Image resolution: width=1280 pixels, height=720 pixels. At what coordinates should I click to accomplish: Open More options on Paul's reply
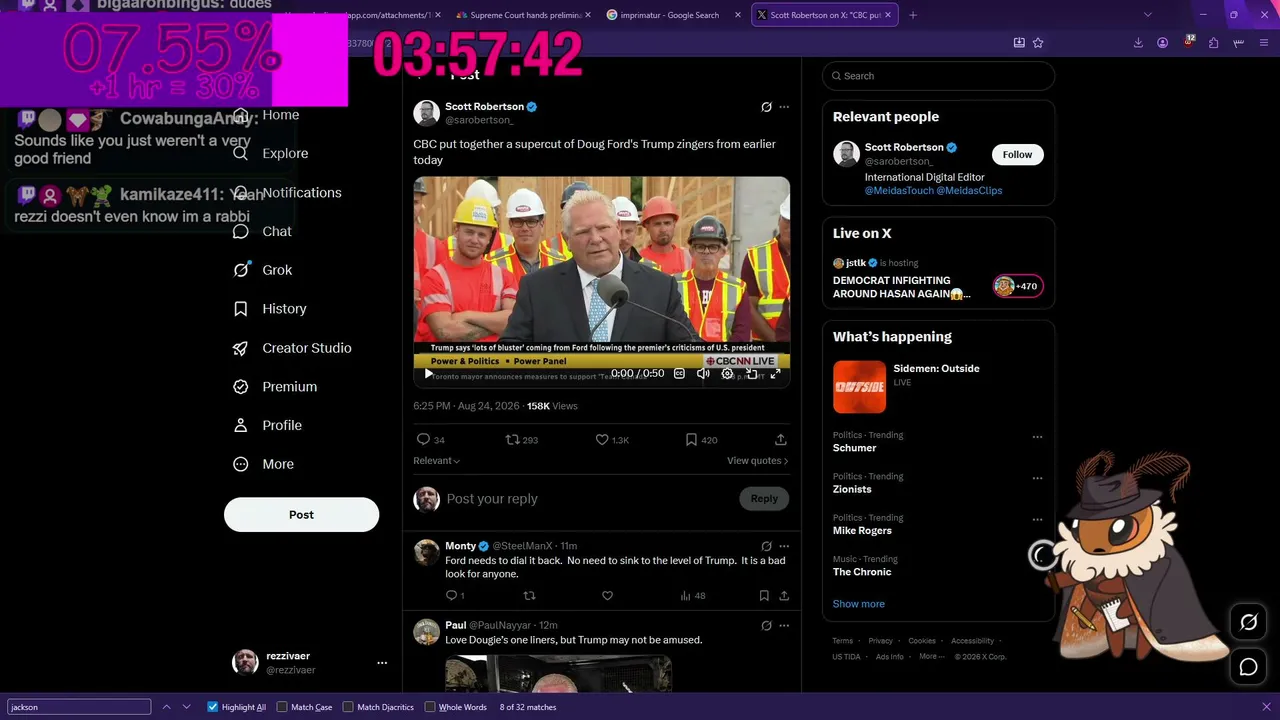(784, 626)
